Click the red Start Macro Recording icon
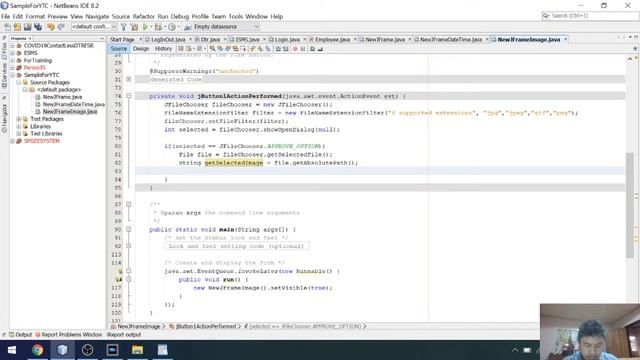Image resolution: width=640 pixels, height=360 pixels. [x=295, y=49]
